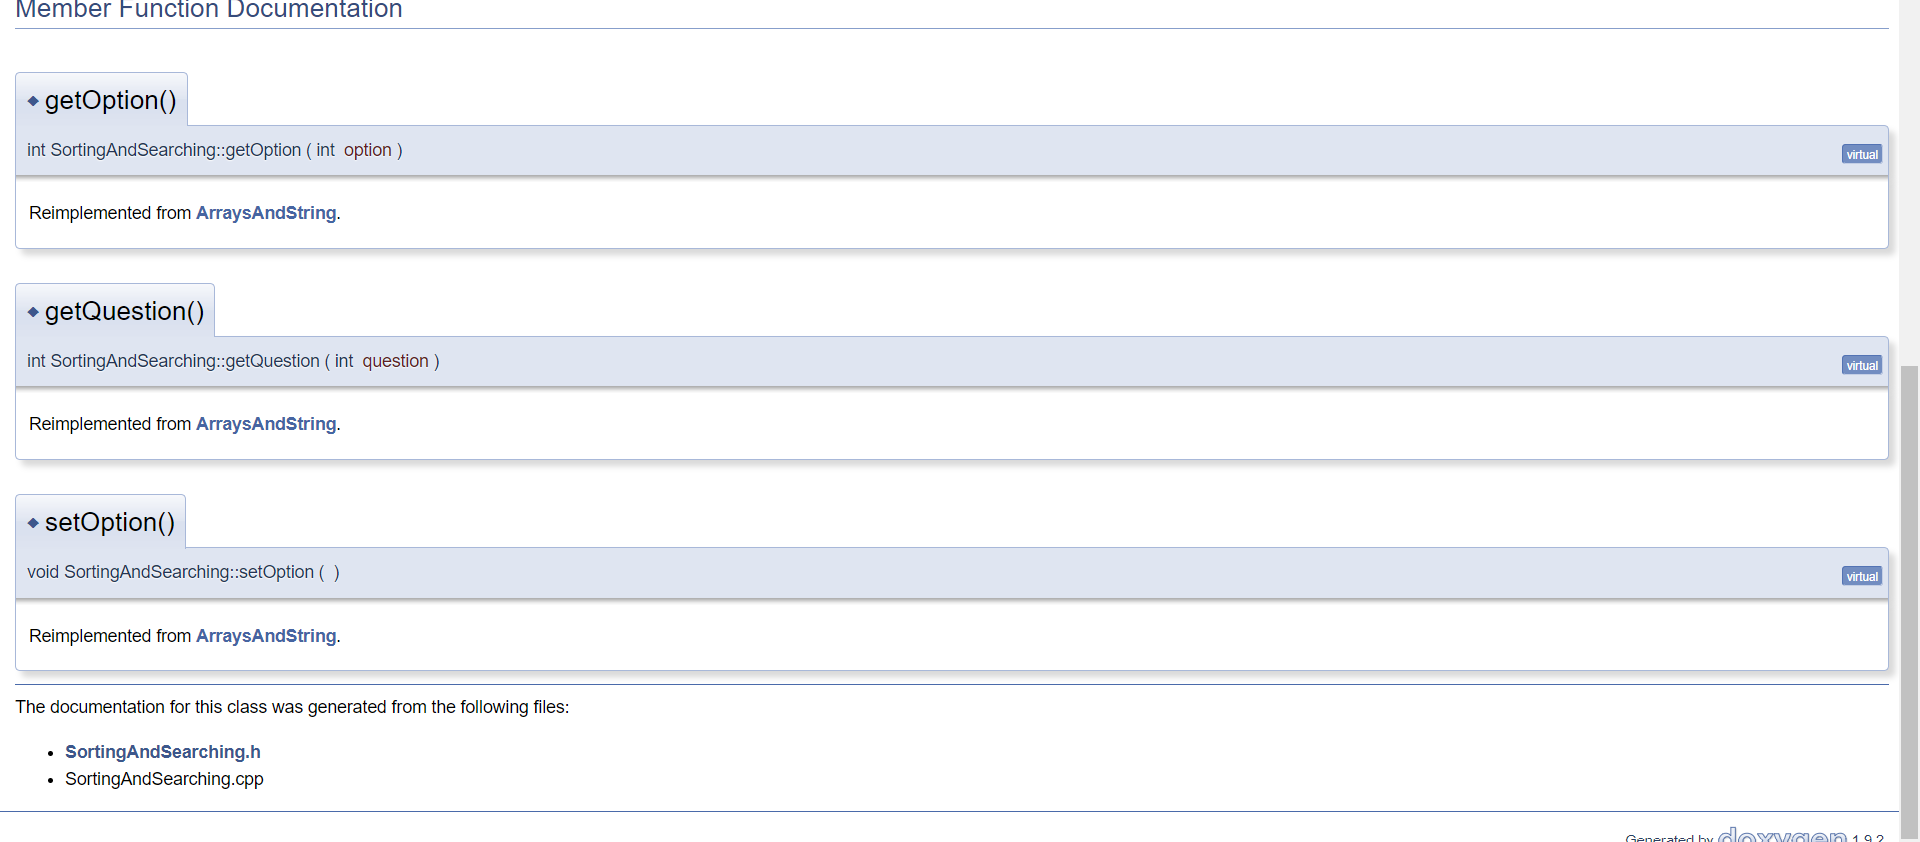Image resolution: width=1920 pixels, height=842 pixels.
Task: Select the setOption() heading tab
Action: coord(101,522)
